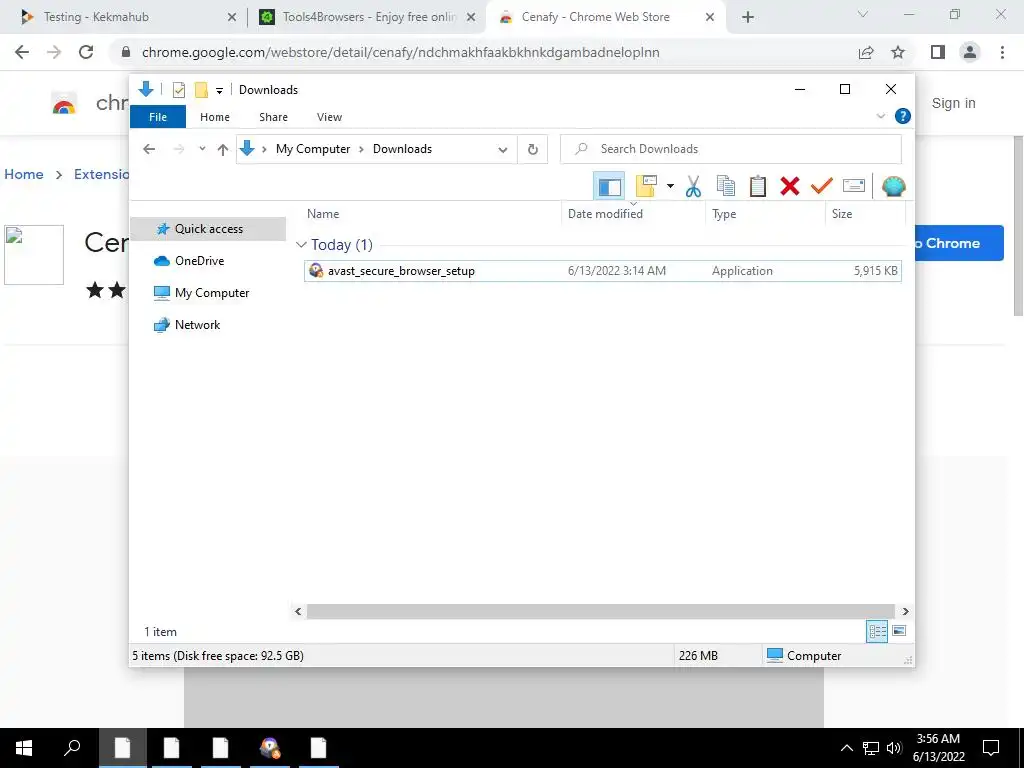Screen dimensions: 1024x768
Task: Click the red X Delete icon
Action: 790,187
